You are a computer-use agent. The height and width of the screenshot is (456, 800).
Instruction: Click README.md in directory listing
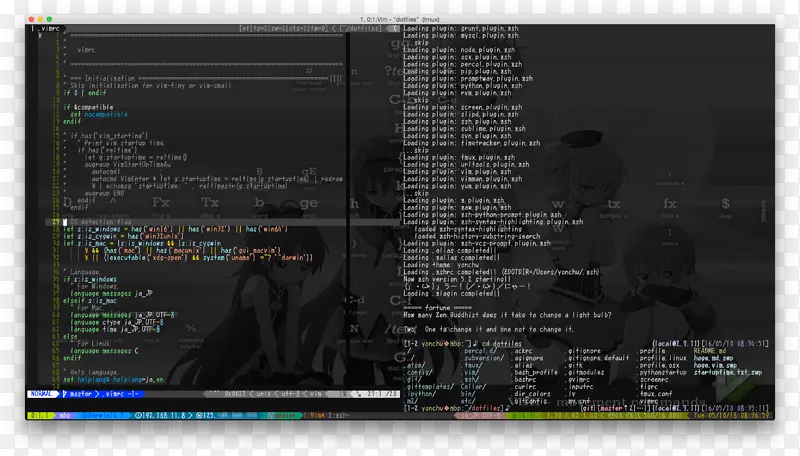coord(709,351)
